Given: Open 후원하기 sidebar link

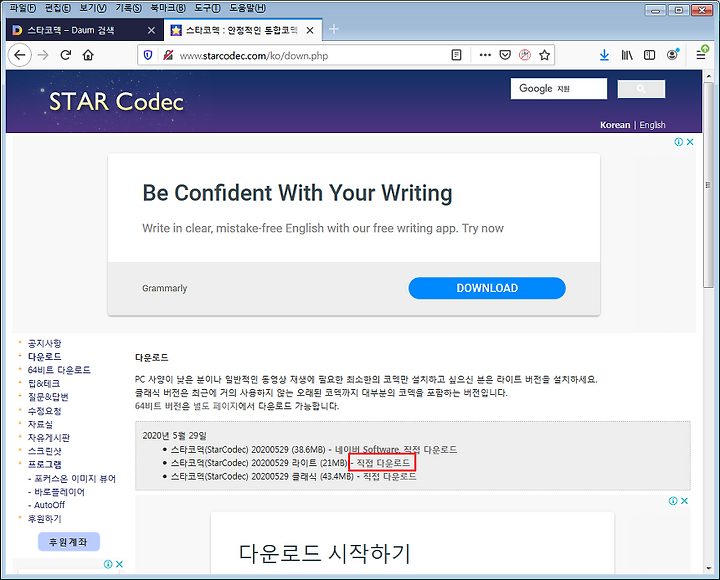Looking at the screenshot, I should click(x=44, y=518).
